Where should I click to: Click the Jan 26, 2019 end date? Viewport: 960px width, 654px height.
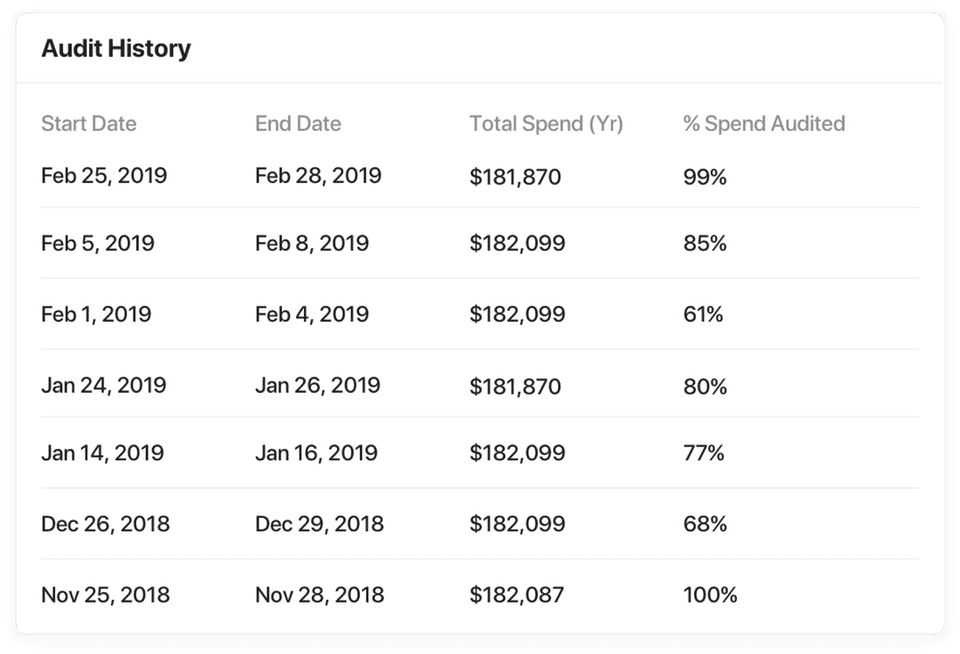318,385
